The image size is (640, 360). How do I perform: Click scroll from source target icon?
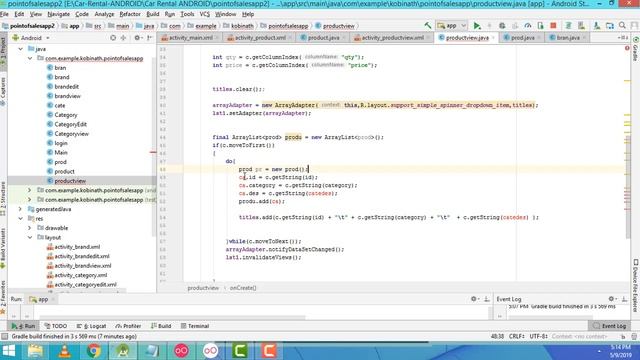coord(113,38)
